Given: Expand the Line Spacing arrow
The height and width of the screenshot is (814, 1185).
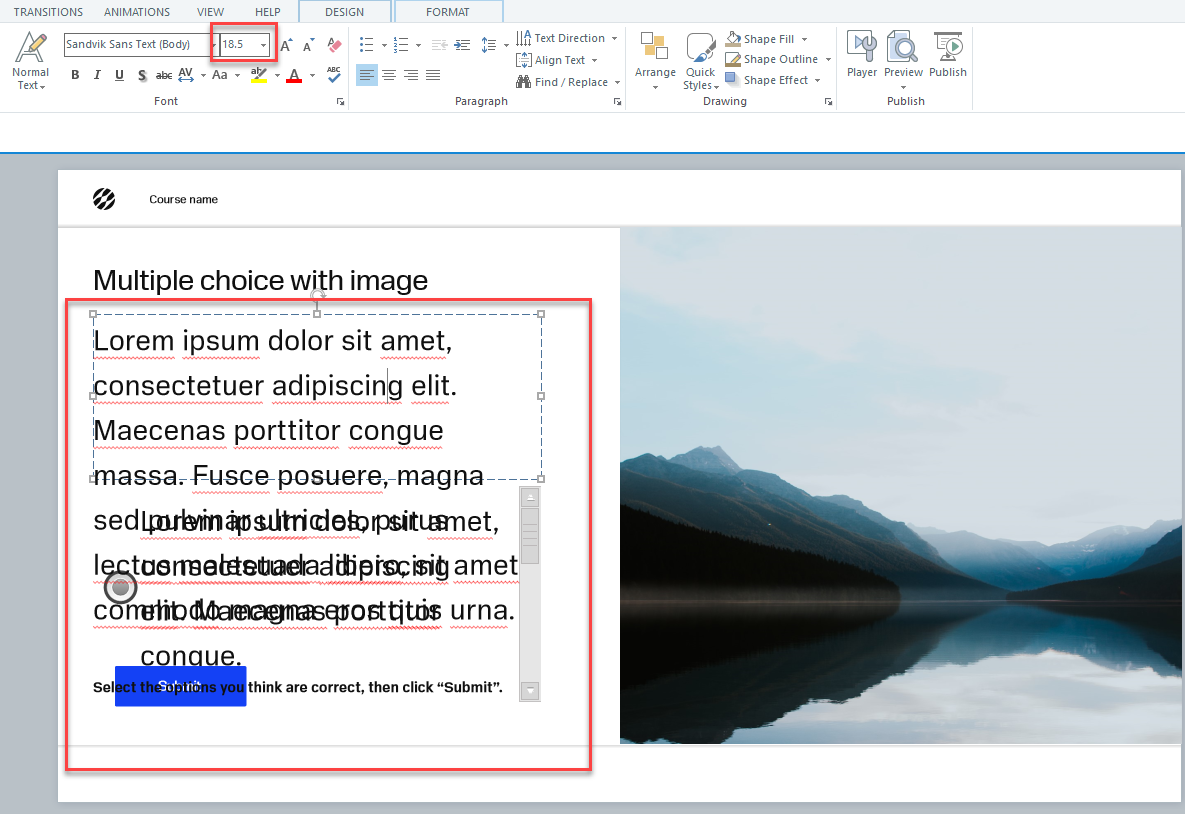Looking at the screenshot, I should coord(506,45).
